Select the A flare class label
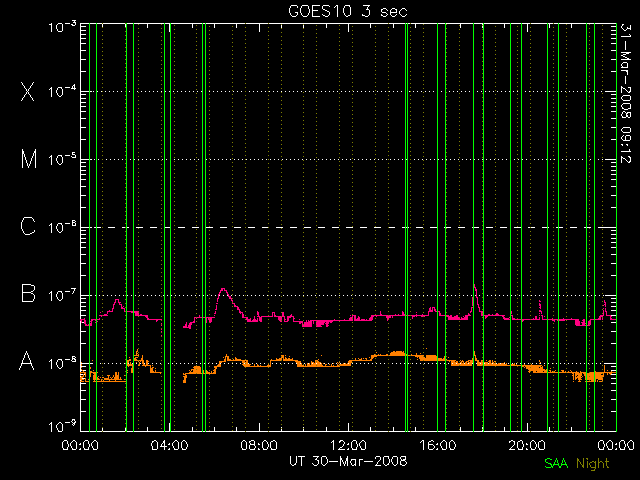 click(x=27, y=361)
